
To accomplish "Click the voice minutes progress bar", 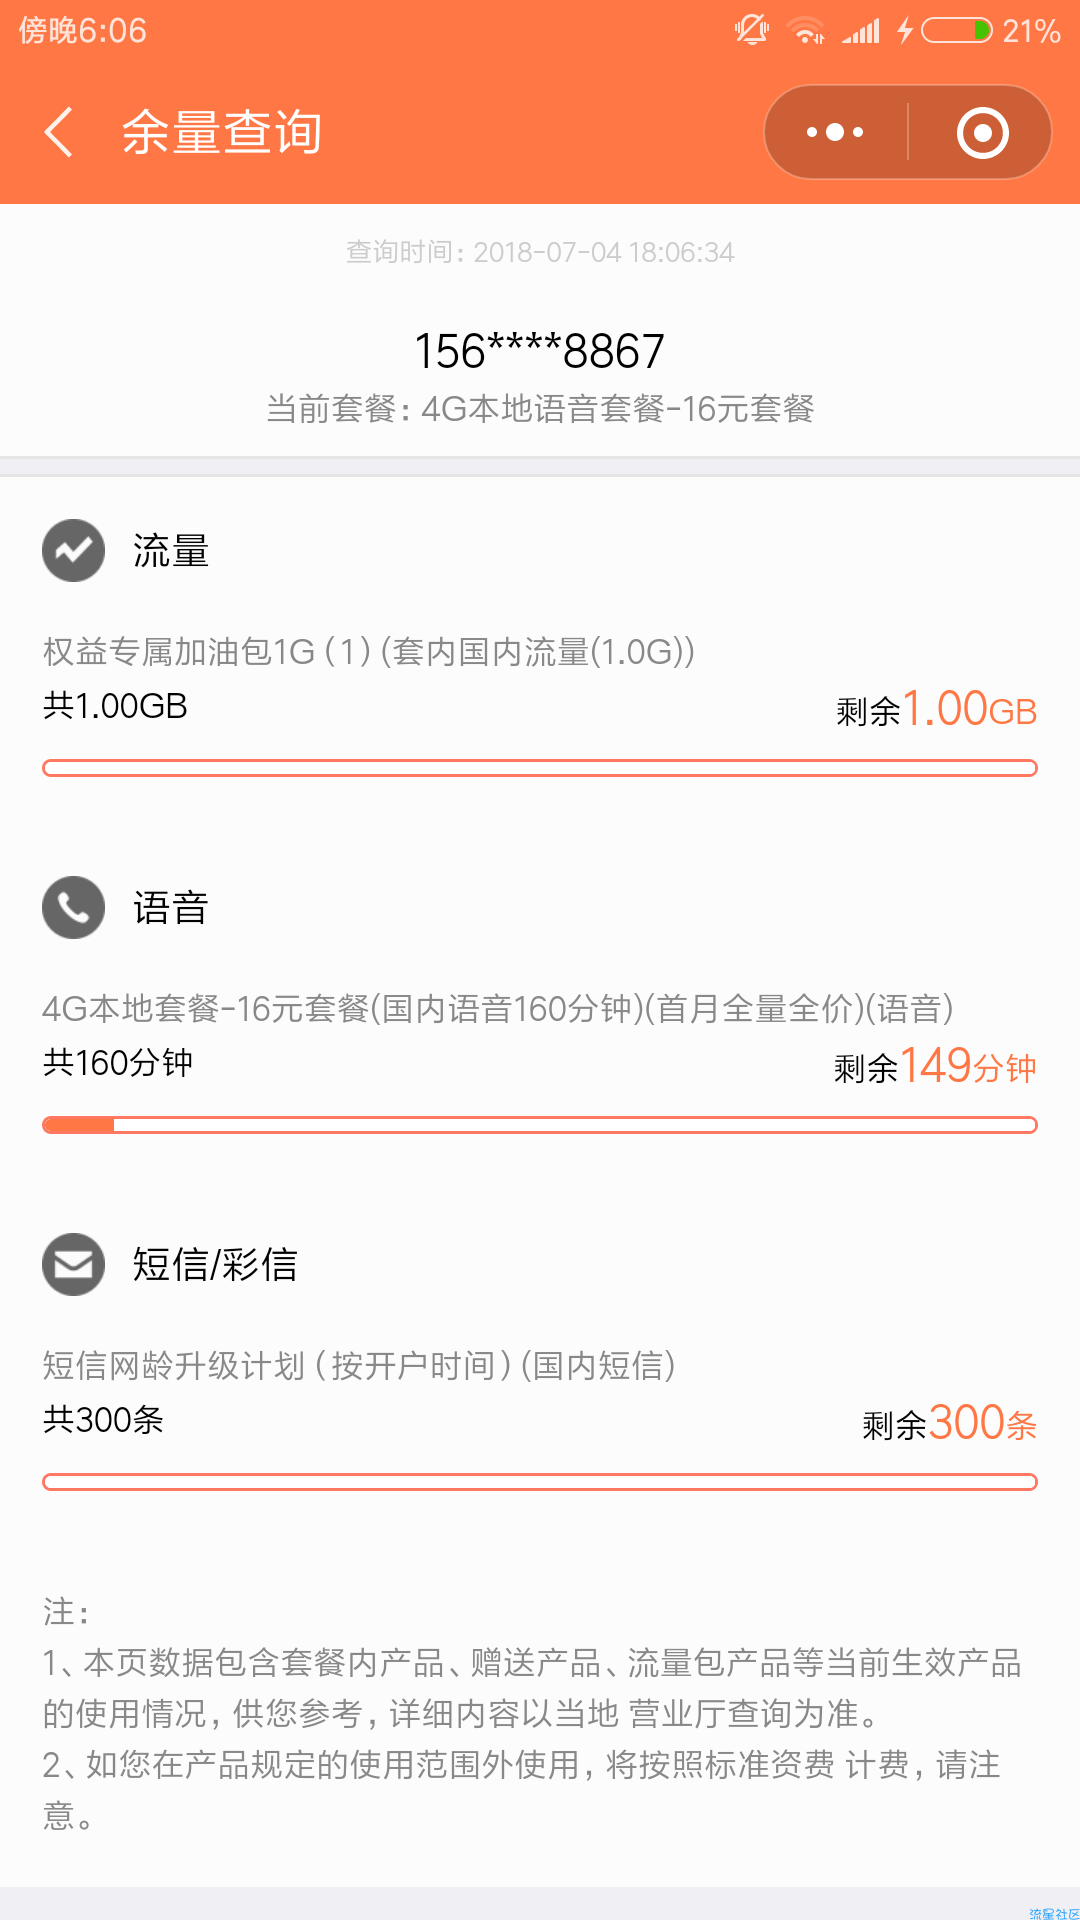I will [x=540, y=1125].
